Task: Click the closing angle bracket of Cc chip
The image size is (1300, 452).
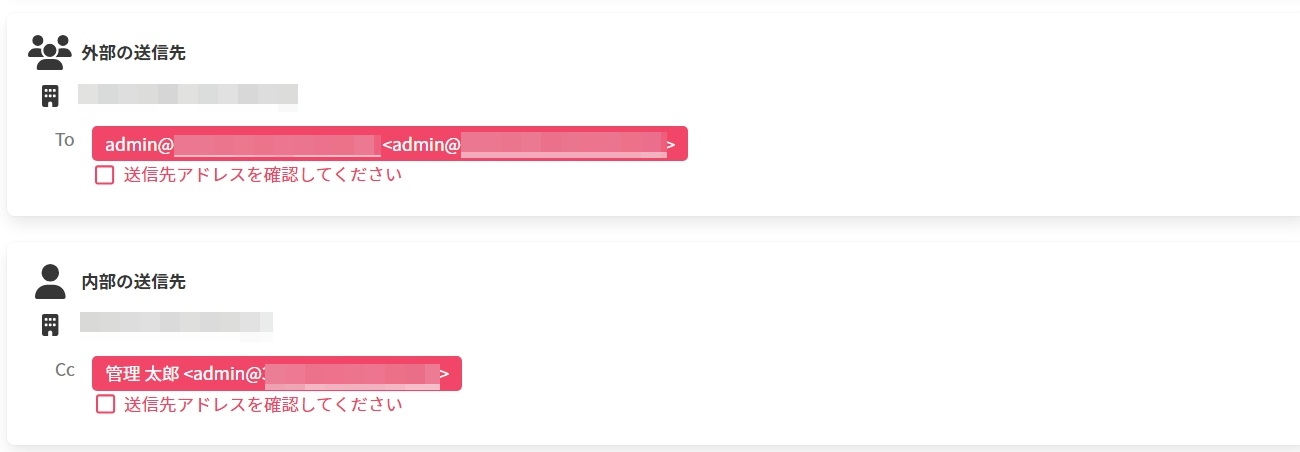Action: coord(444,374)
